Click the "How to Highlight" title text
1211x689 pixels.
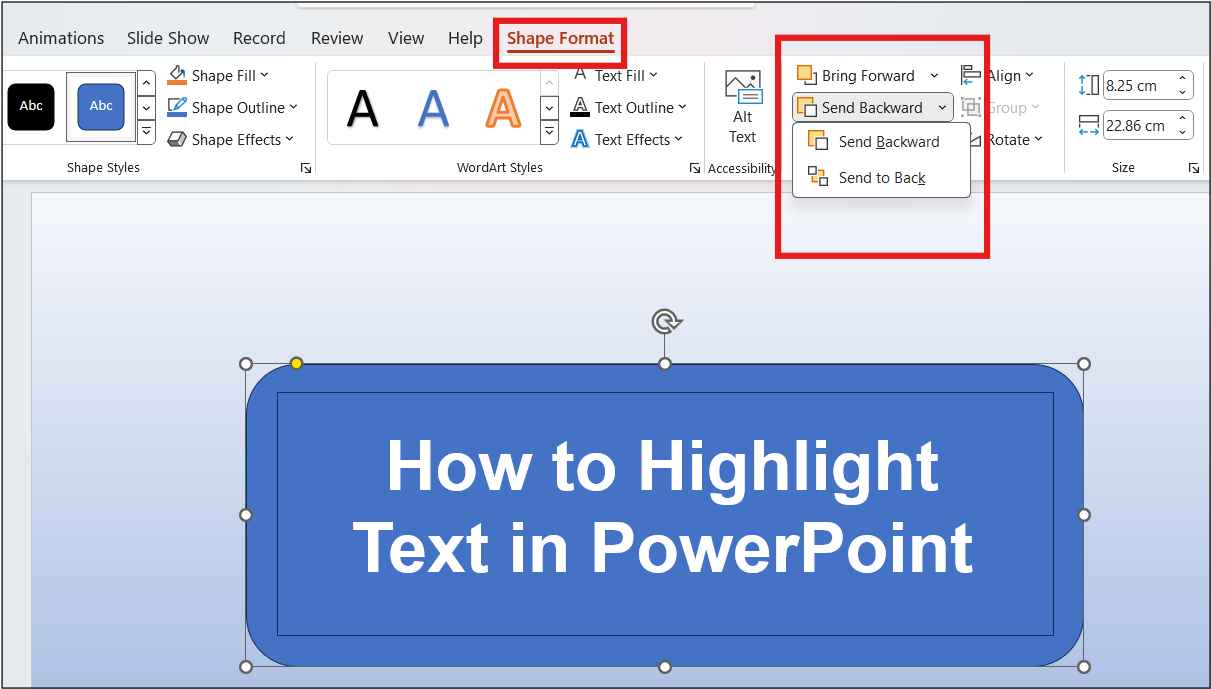(663, 466)
